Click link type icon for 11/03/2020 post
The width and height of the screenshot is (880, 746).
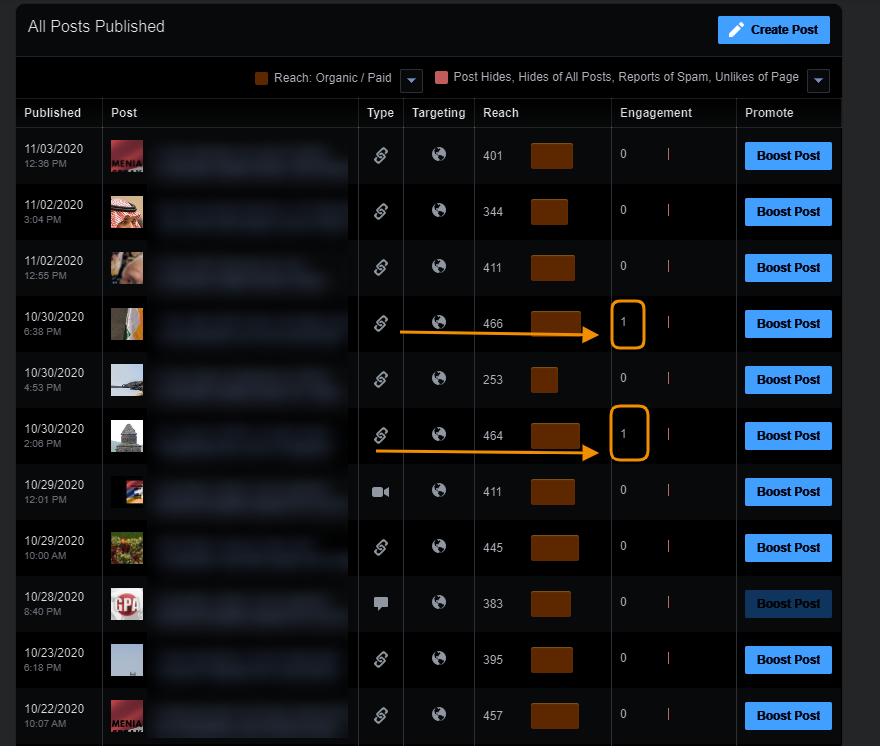381,155
